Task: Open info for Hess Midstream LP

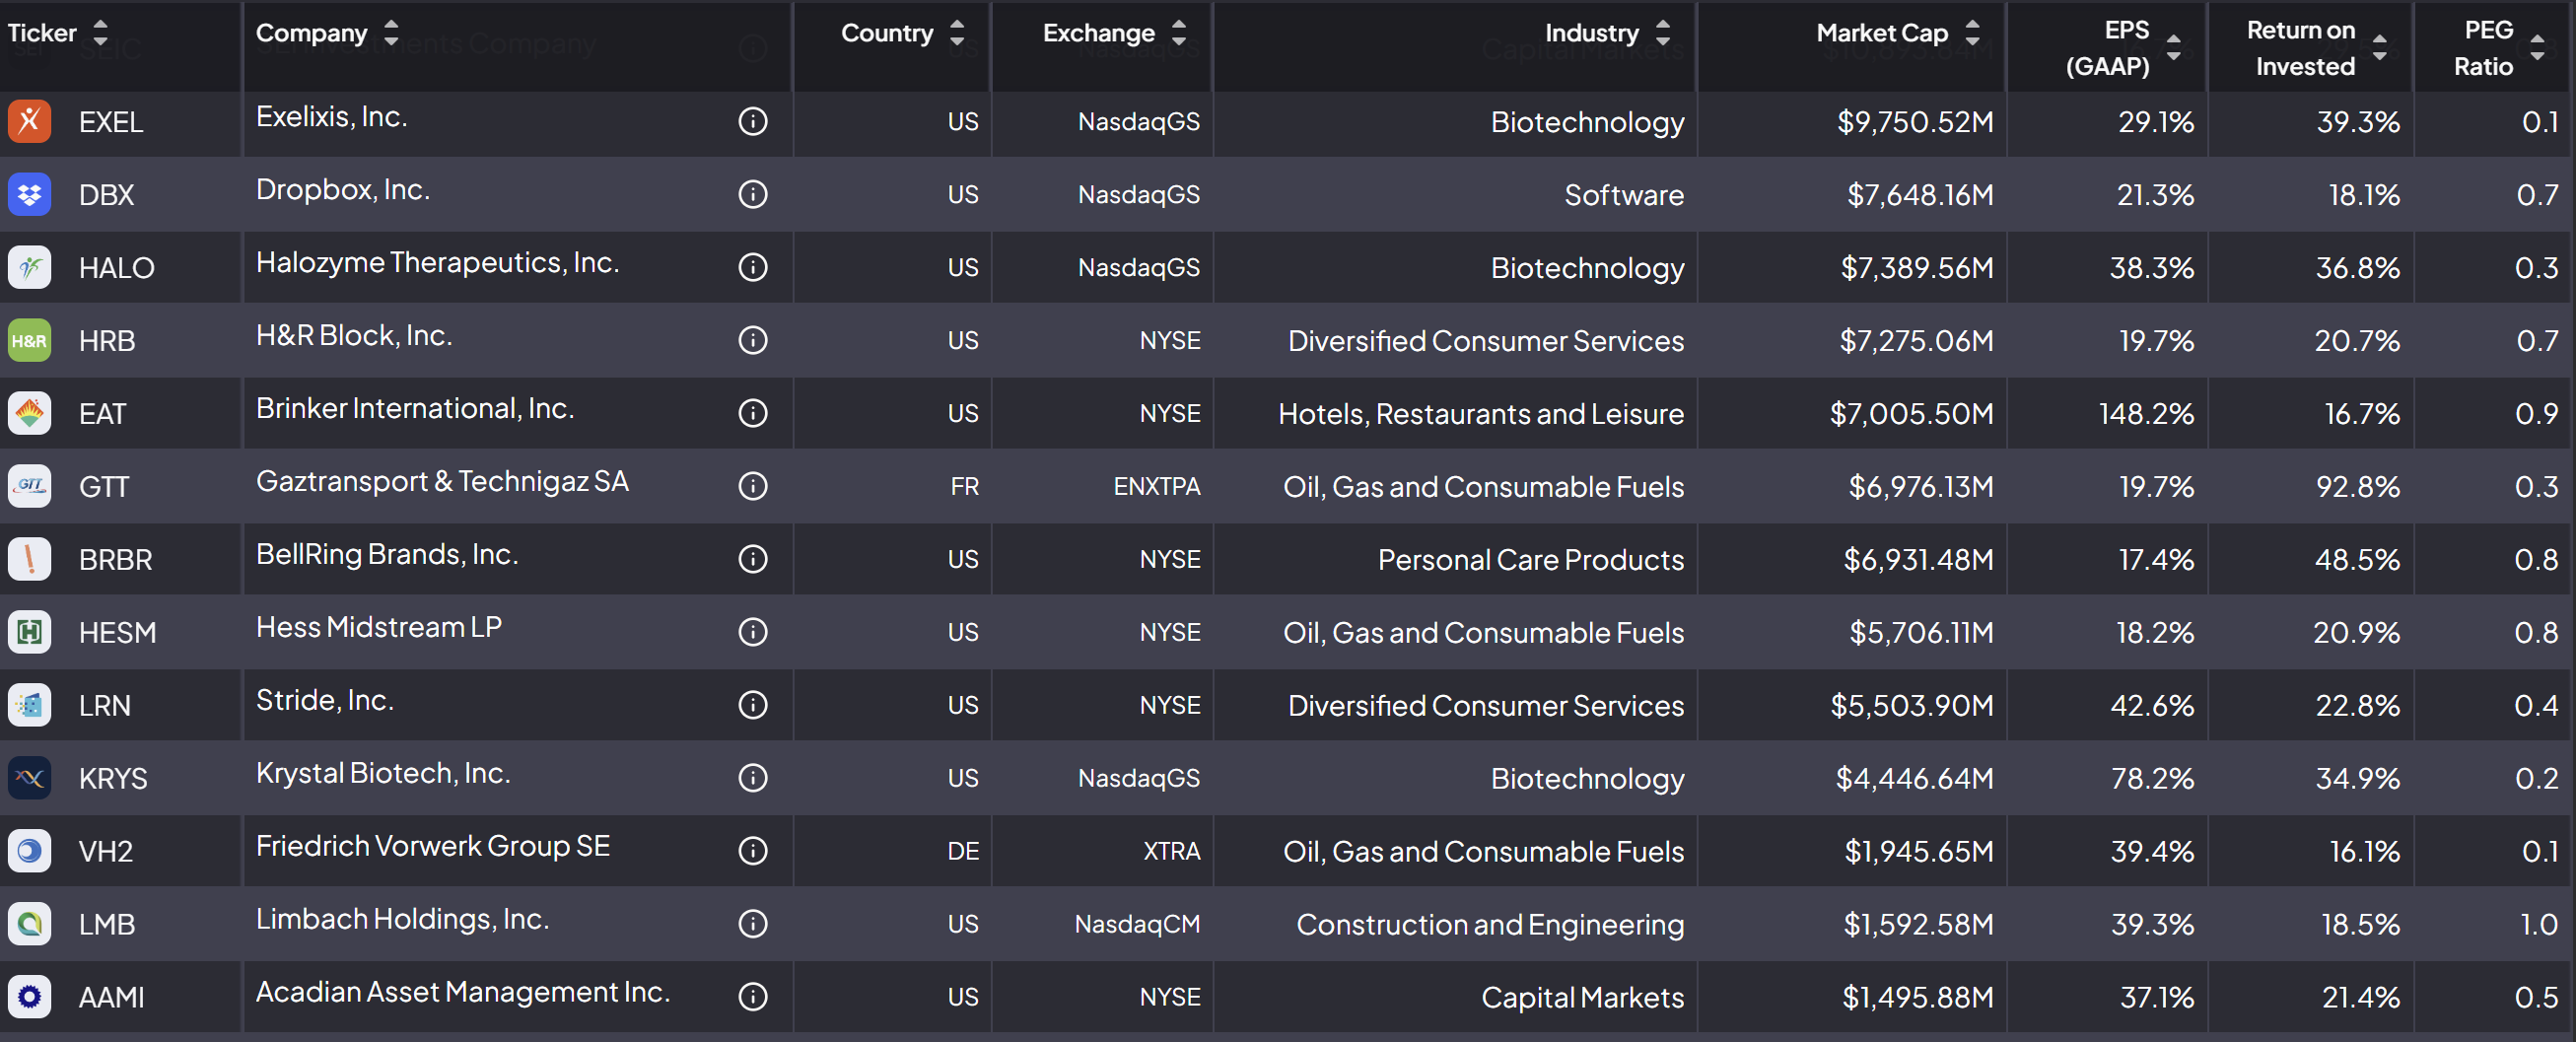Action: 753,632
